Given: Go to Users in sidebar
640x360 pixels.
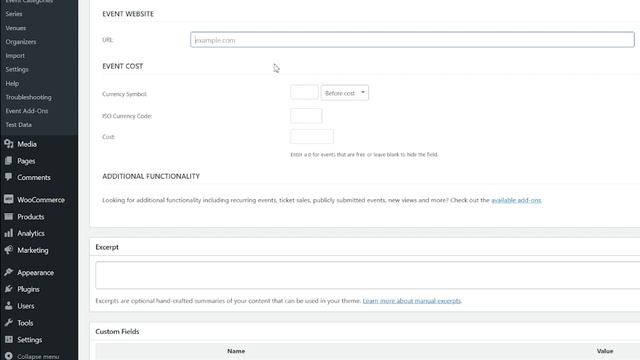Looking at the screenshot, I should [26, 306].
